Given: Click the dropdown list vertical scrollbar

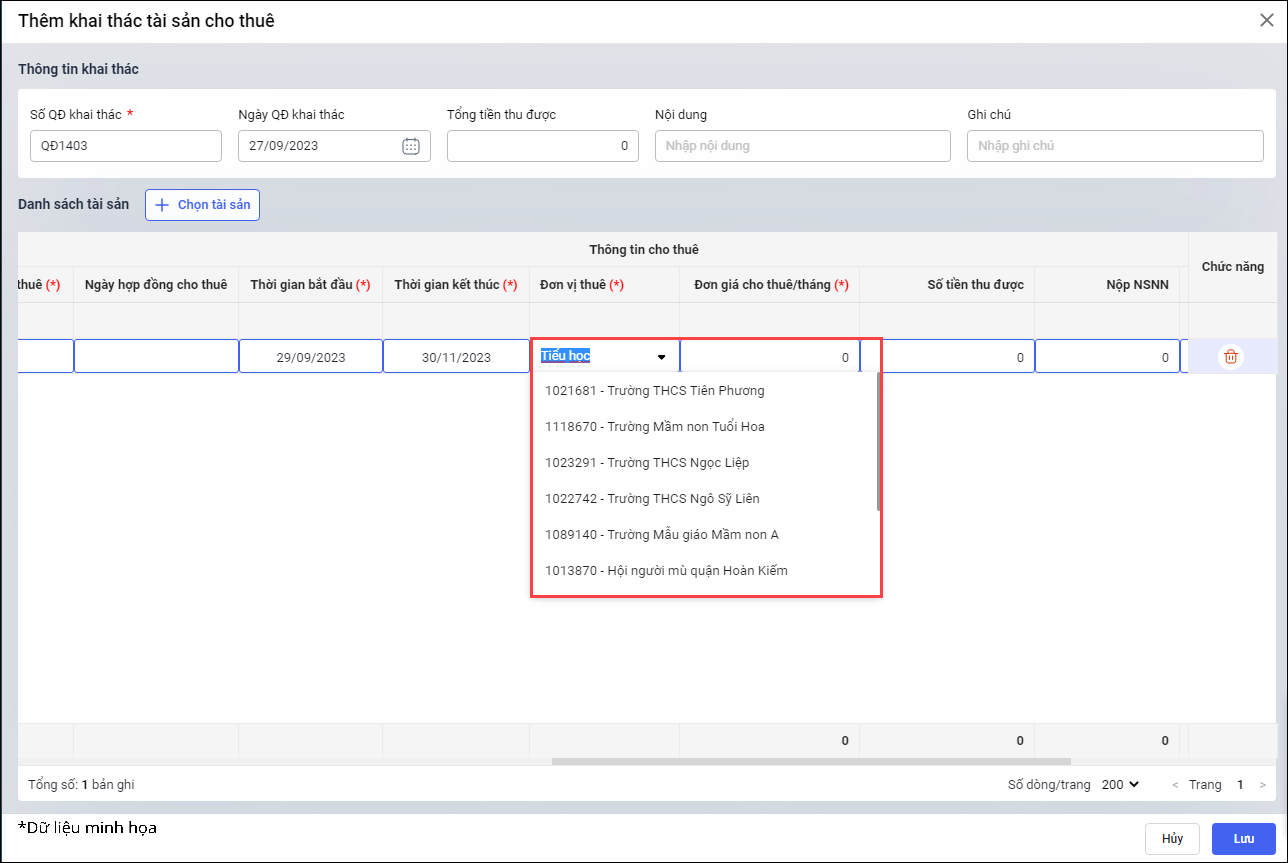Looking at the screenshot, I should point(878,440).
